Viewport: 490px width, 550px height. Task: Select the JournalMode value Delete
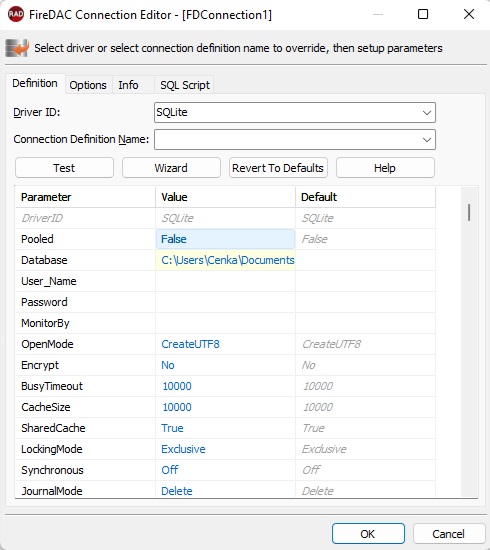coord(225,490)
